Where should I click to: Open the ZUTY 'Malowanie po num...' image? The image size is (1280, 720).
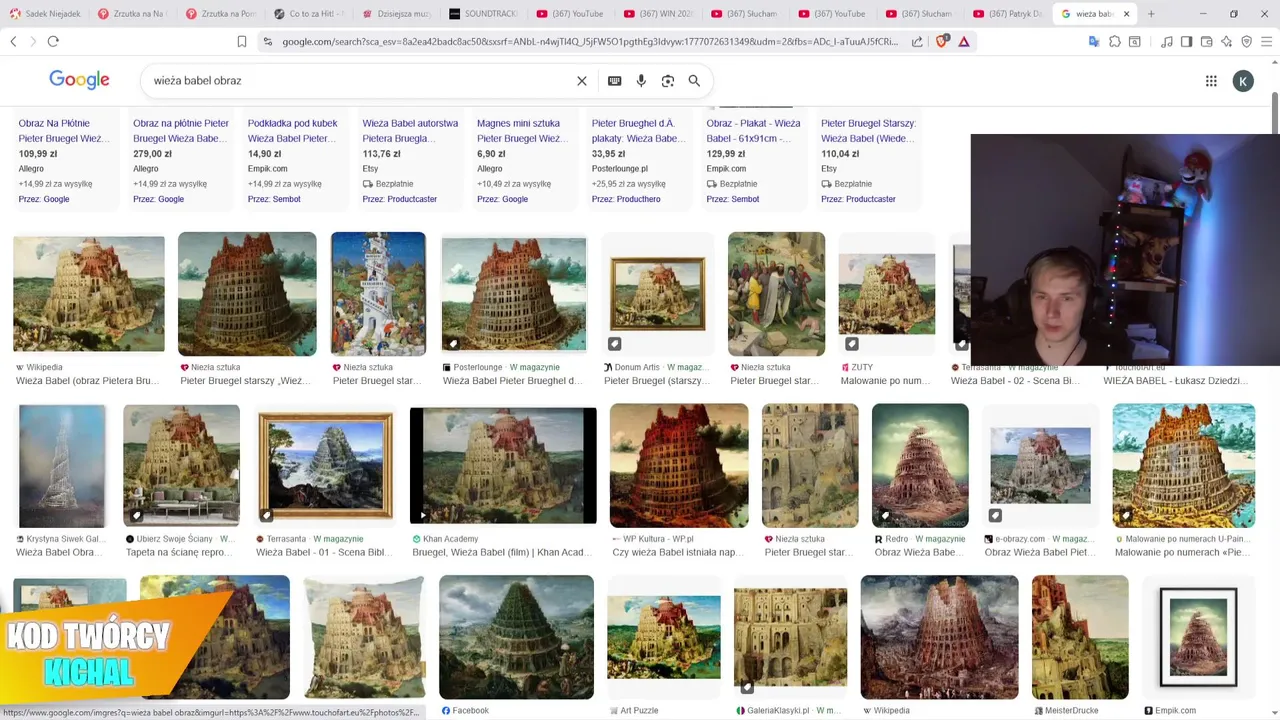coord(887,294)
